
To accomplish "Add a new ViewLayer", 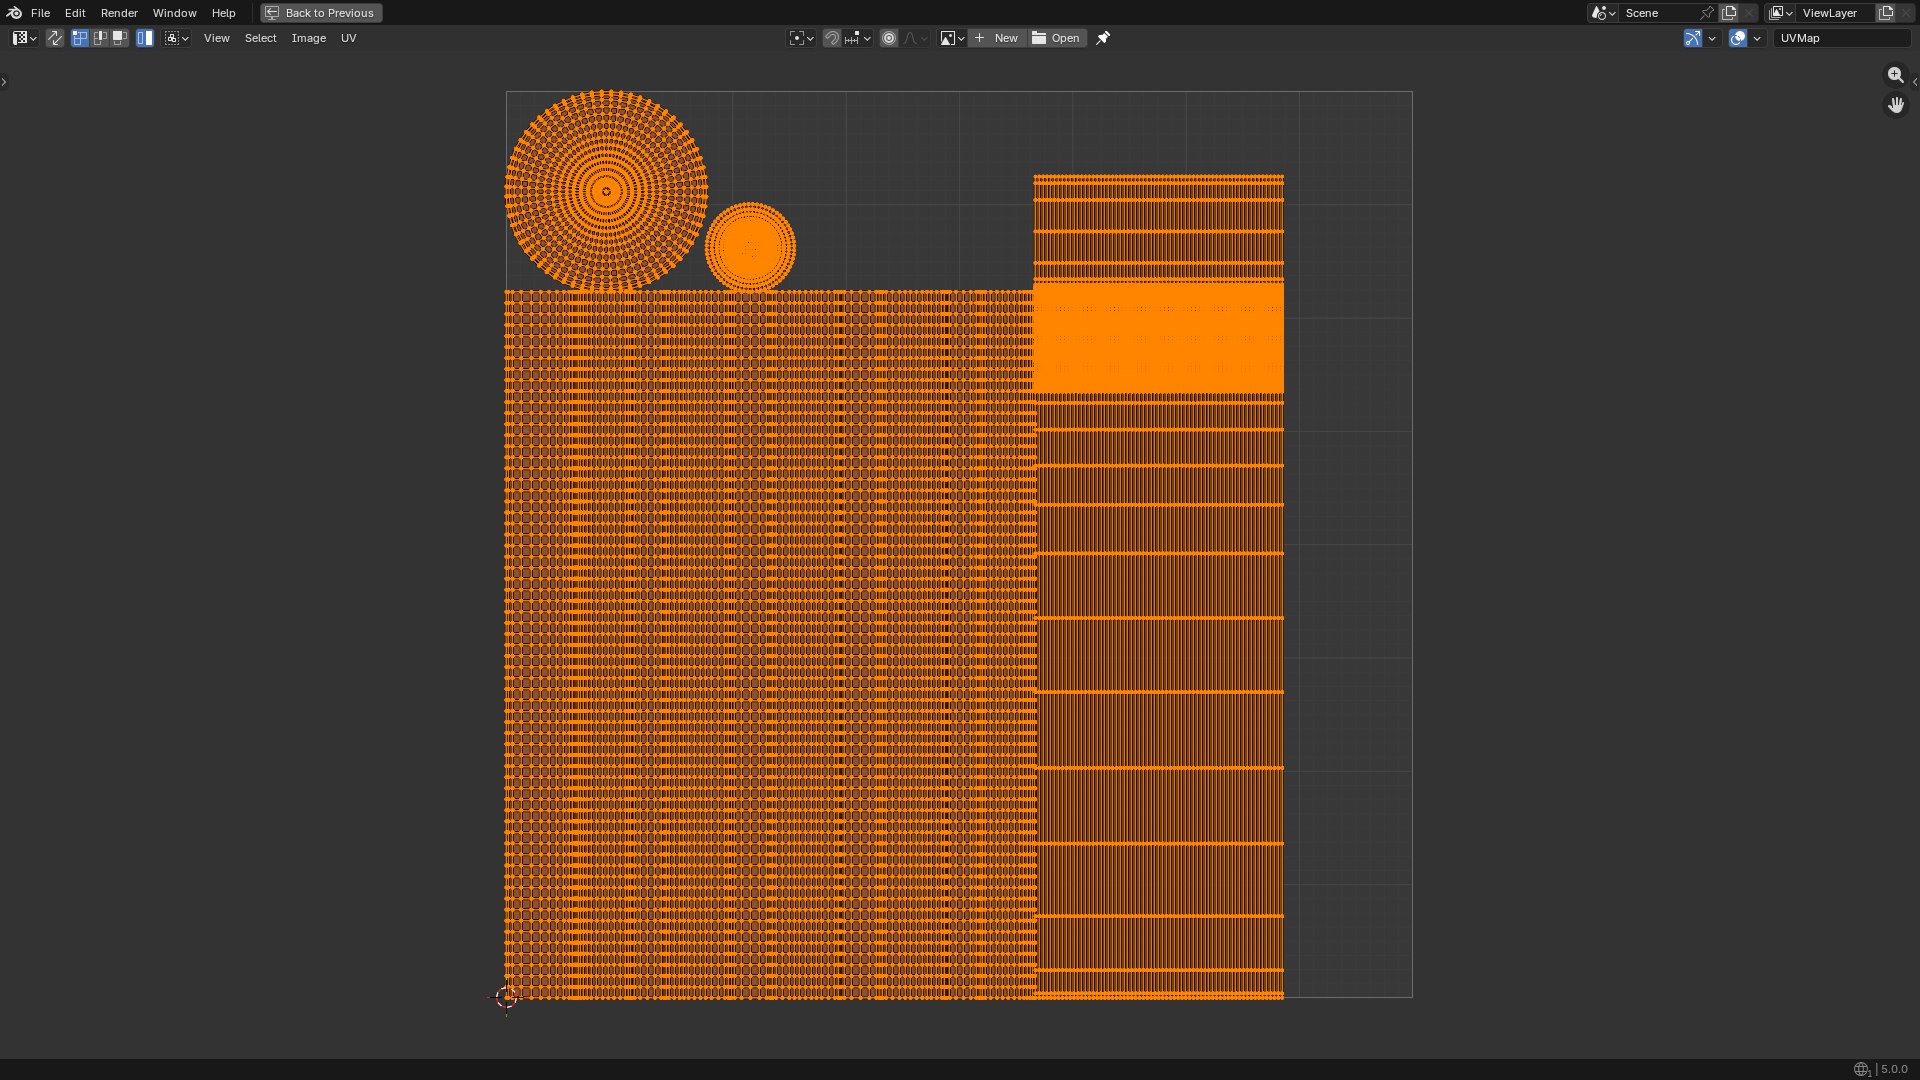I will (1886, 13).
